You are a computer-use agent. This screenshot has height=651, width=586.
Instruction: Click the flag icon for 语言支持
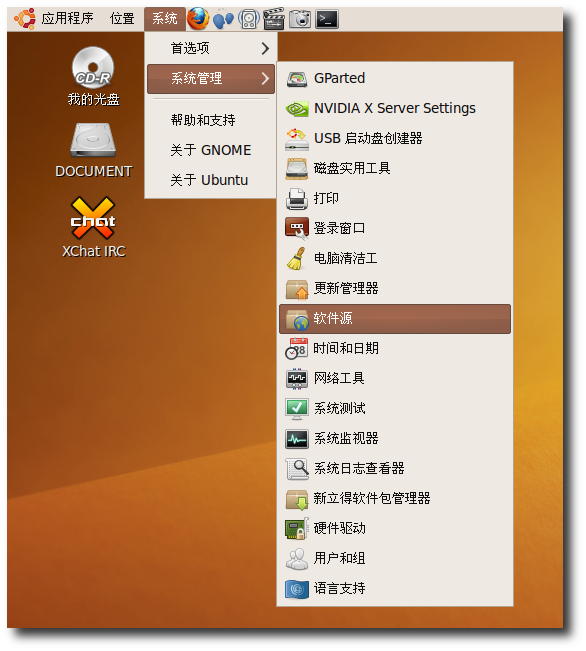[x=297, y=589]
